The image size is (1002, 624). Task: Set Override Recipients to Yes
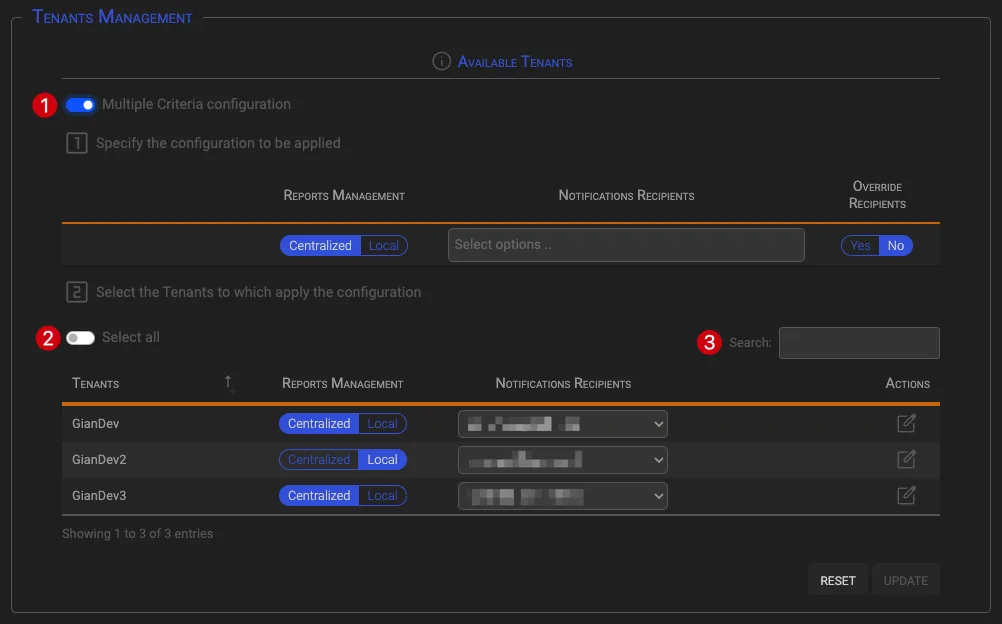point(860,246)
